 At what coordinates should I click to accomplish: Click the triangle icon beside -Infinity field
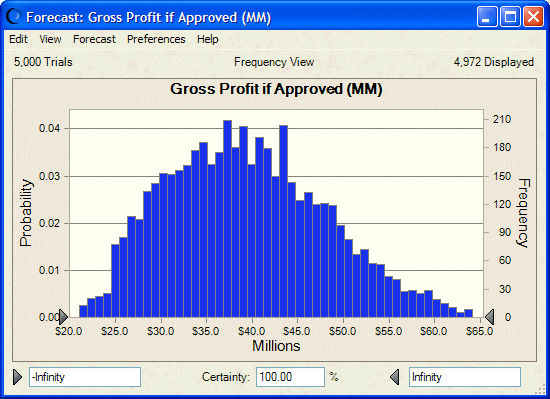pyautogui.click(x=18, y=377)
